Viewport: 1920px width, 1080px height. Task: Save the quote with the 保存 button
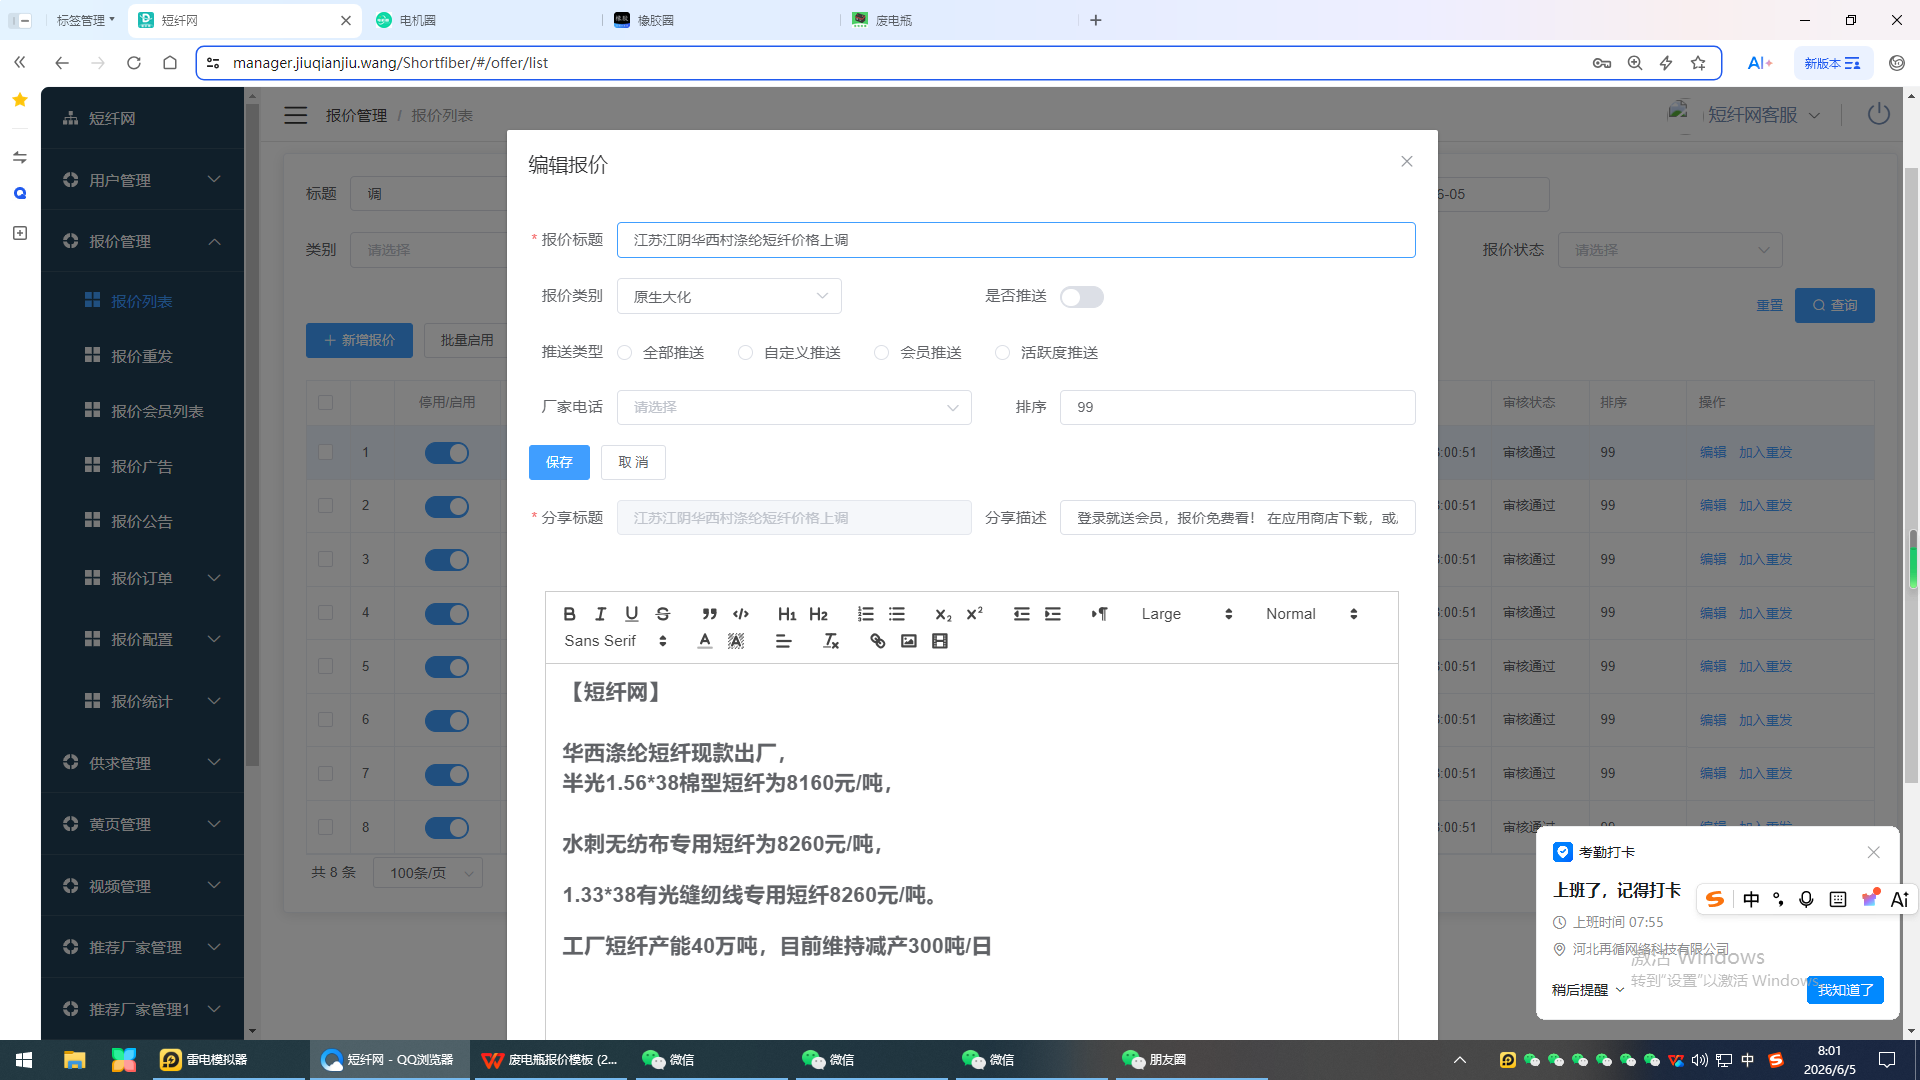coord(559,462)
